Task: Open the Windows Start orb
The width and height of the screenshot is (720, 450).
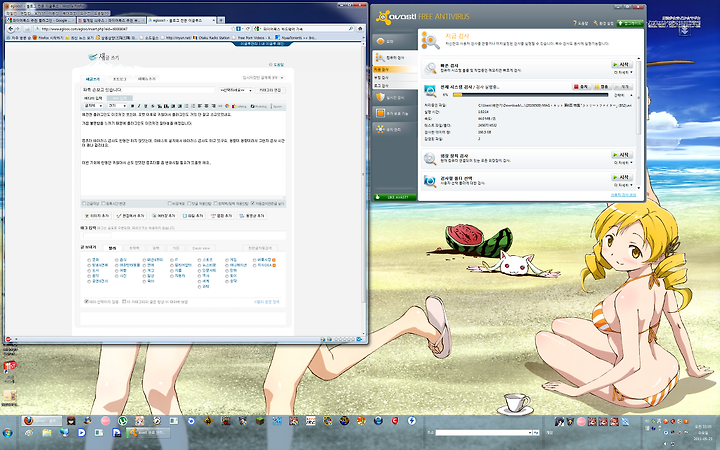Action: click(x=7, y=433)
